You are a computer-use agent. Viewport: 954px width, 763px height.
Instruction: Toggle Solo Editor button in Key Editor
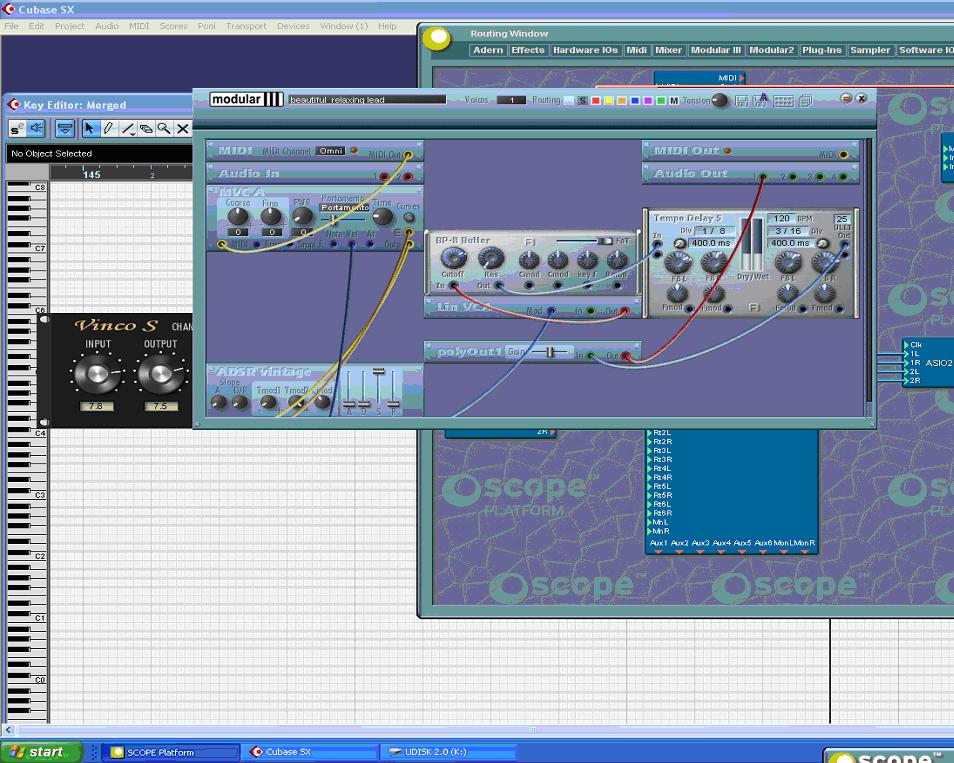[17, 128]
